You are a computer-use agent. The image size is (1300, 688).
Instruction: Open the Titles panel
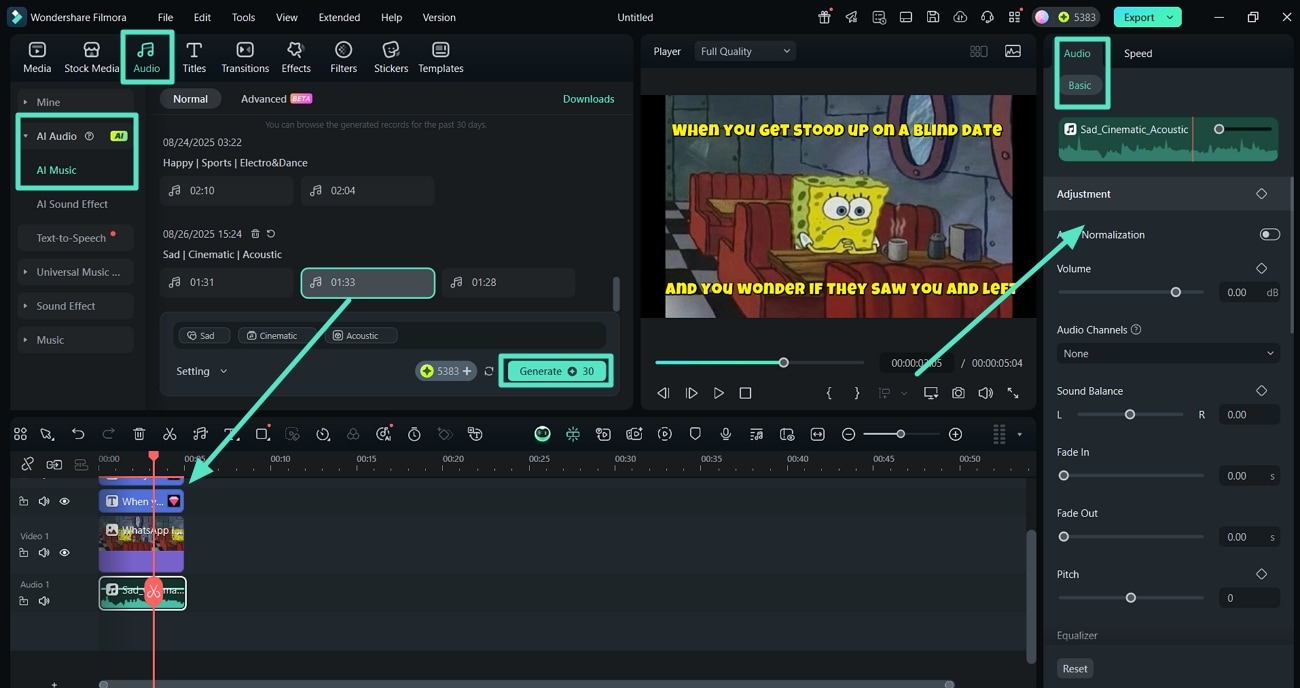194,57
